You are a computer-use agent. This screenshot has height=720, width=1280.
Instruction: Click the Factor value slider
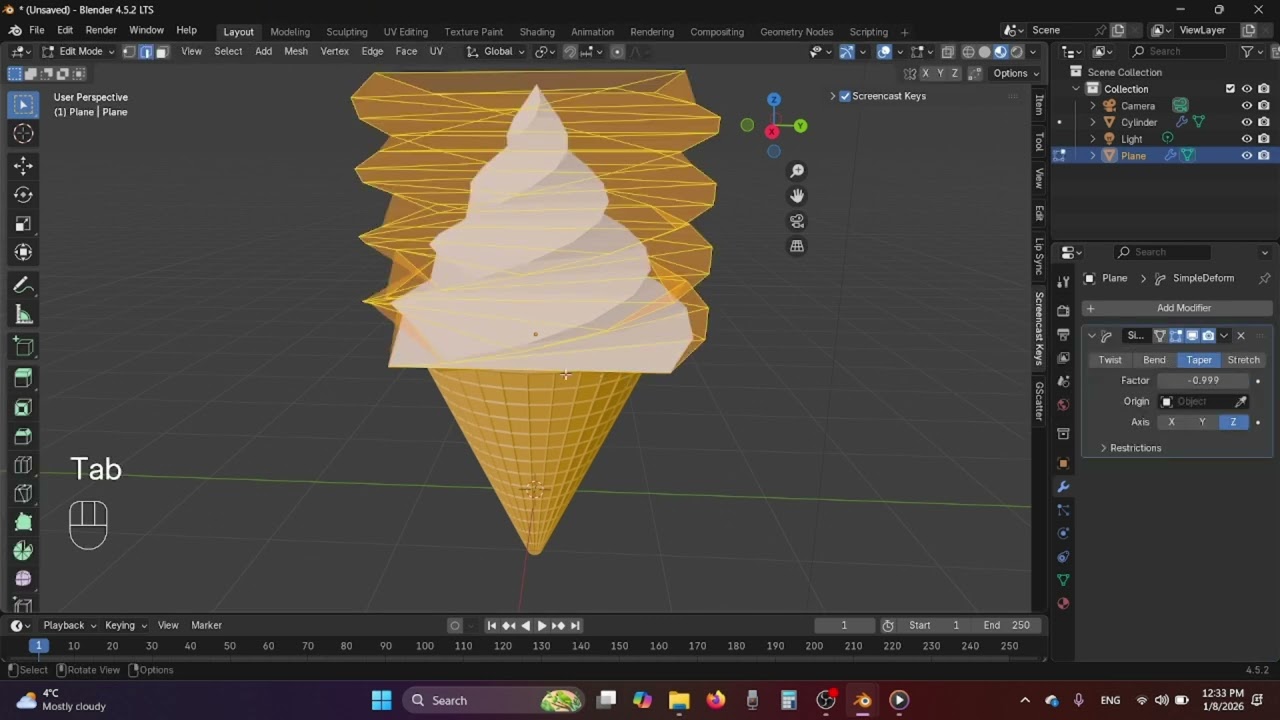tap(1203, 381)
